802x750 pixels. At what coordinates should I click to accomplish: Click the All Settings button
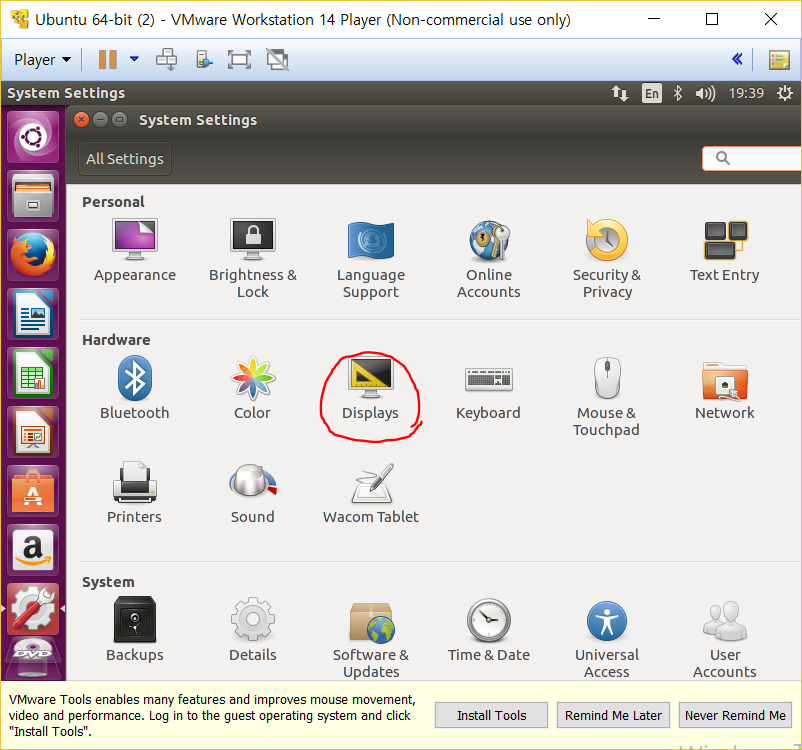[125, 159]
